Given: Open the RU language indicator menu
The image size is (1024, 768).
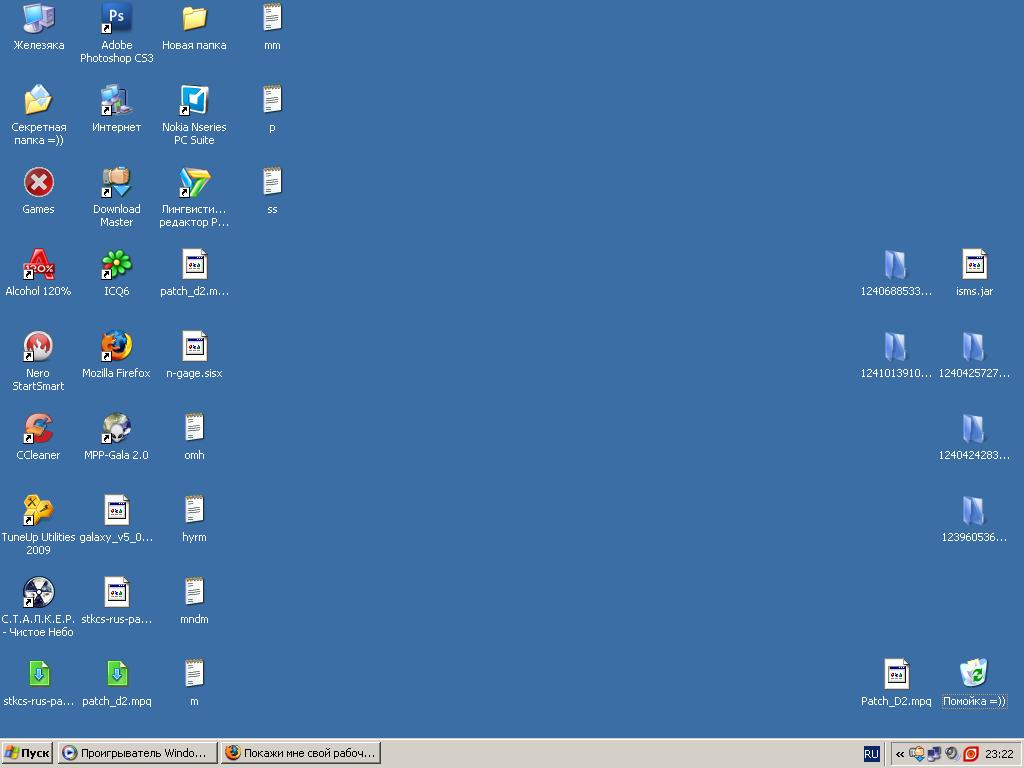Looking at the screenshot, I should 871,754.
